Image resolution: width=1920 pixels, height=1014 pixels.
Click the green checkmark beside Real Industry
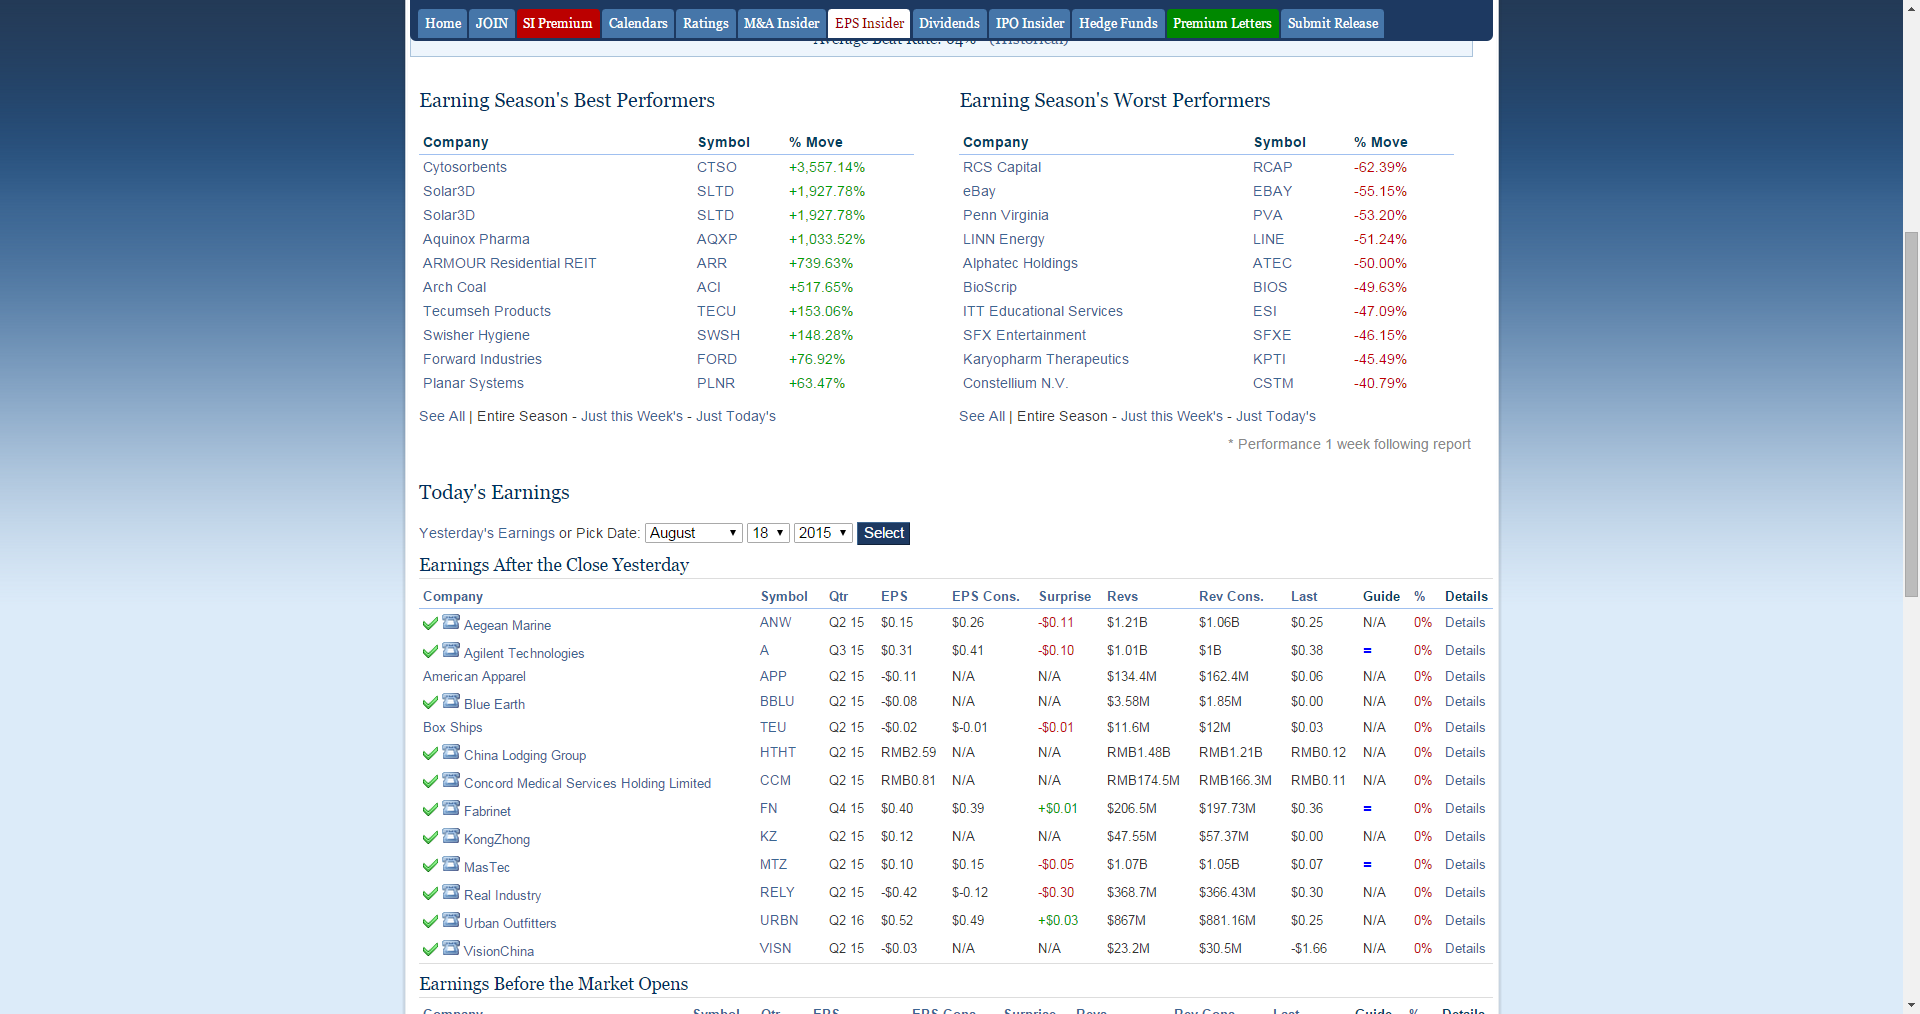(x=430, y=893)
